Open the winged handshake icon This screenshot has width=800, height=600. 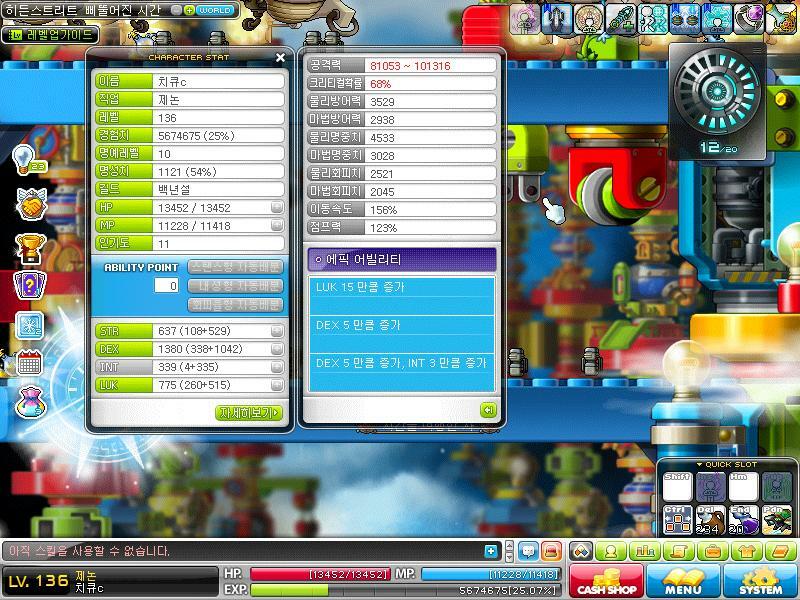[32, 204]
